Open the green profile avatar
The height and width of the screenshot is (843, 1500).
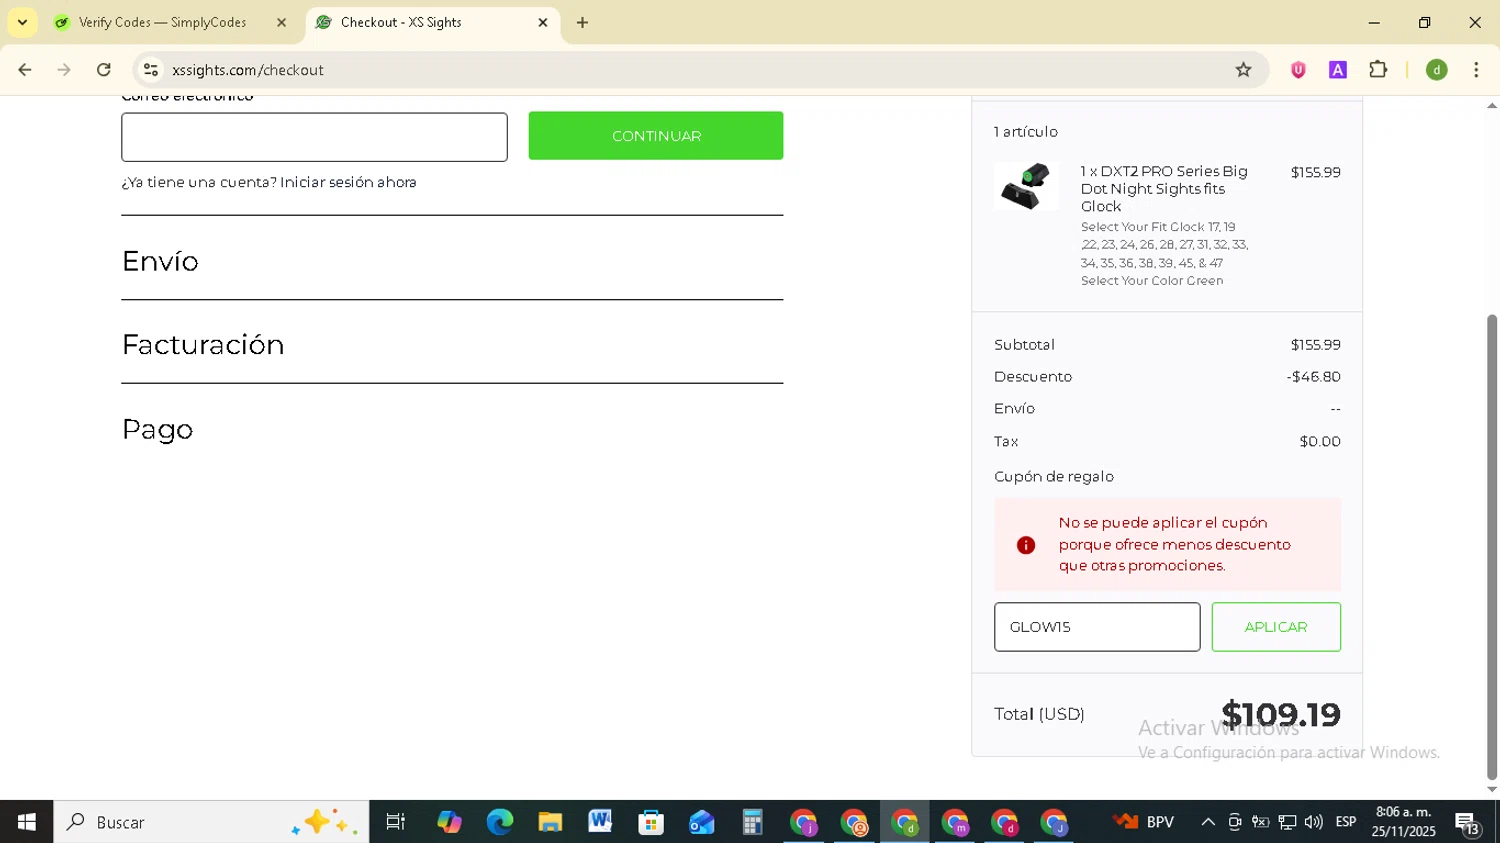pyautogui.click(x=1437, y=70)
